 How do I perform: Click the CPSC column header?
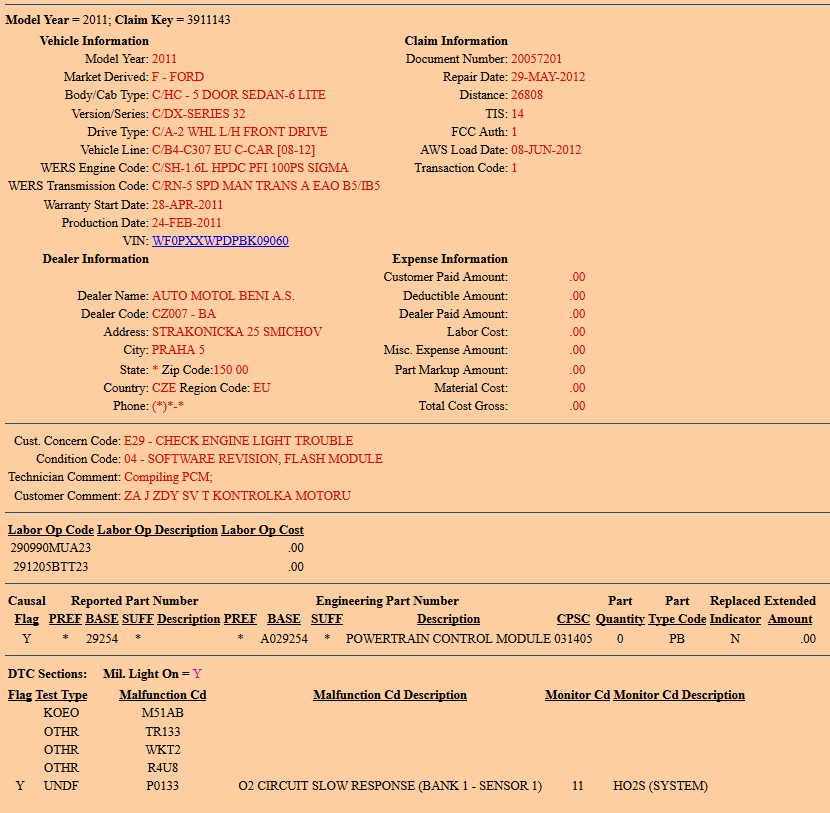(574, 619)
